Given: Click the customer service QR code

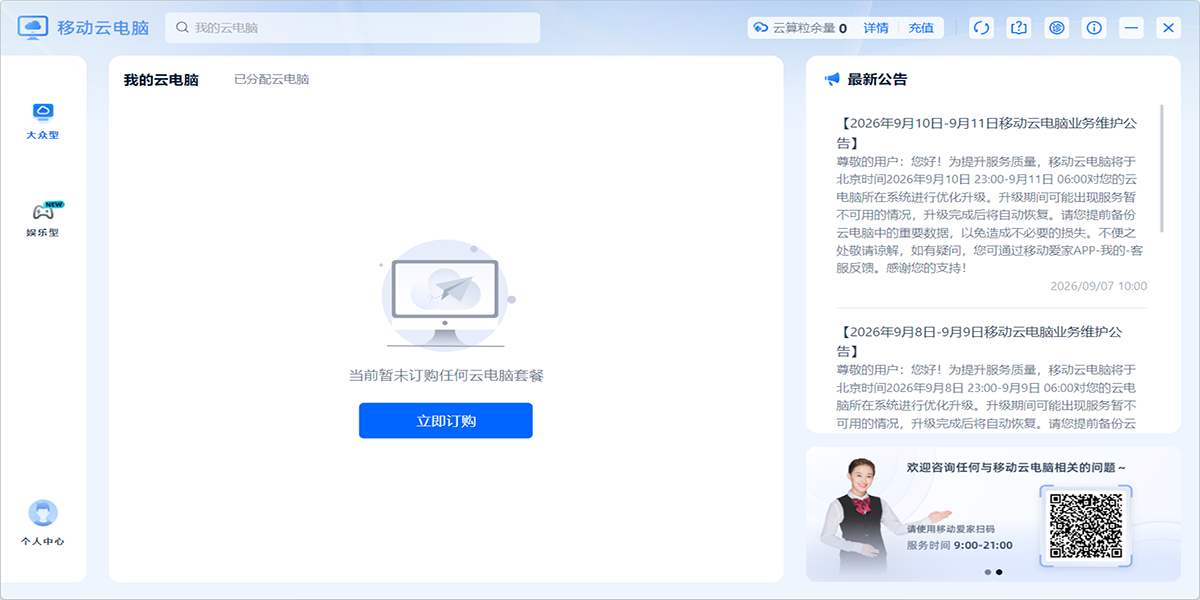Looking at the screenshot, I should 1086,524.
